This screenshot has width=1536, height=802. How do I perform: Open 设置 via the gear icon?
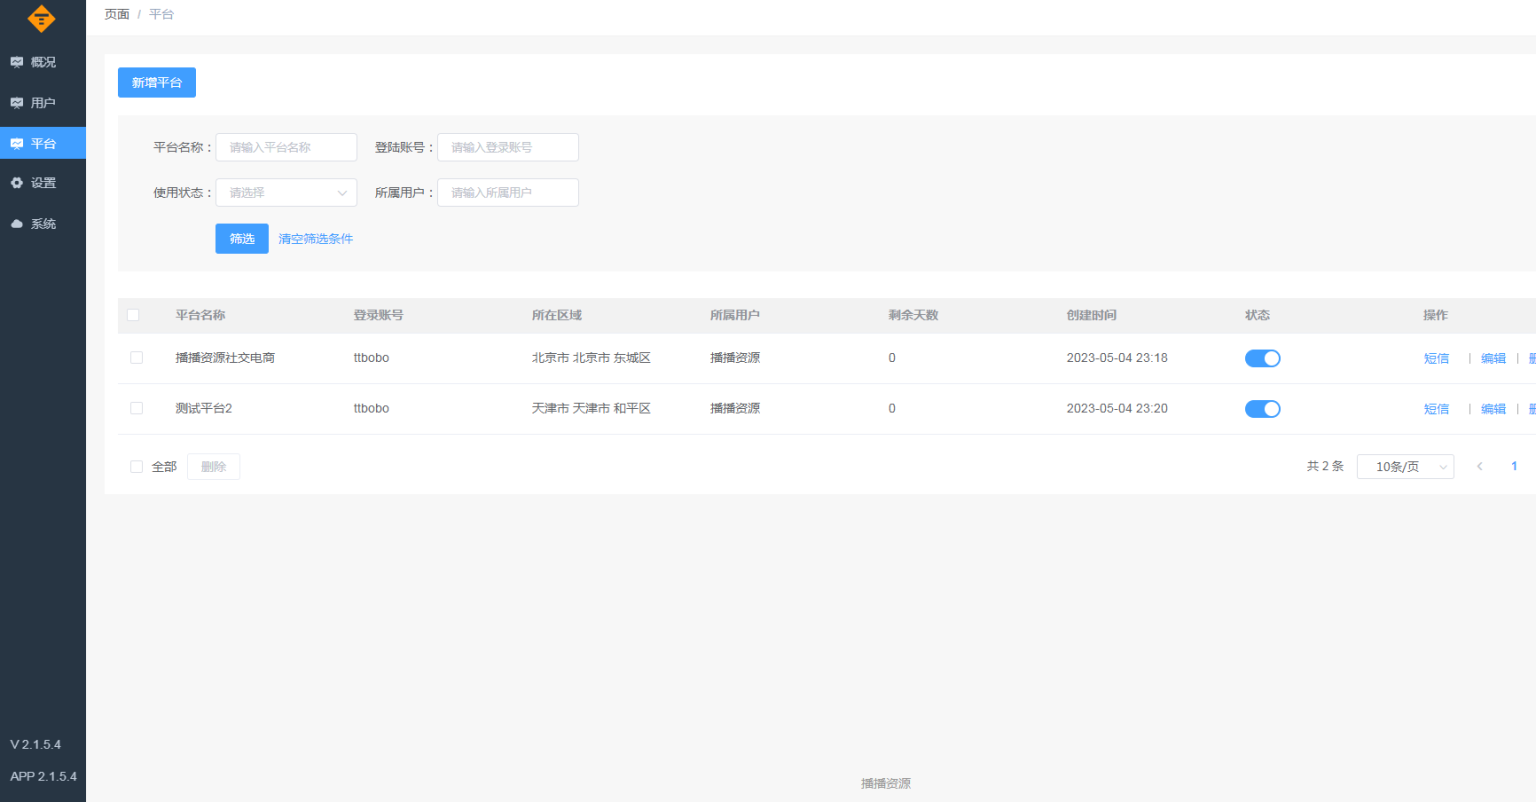(x=41, y=182)
